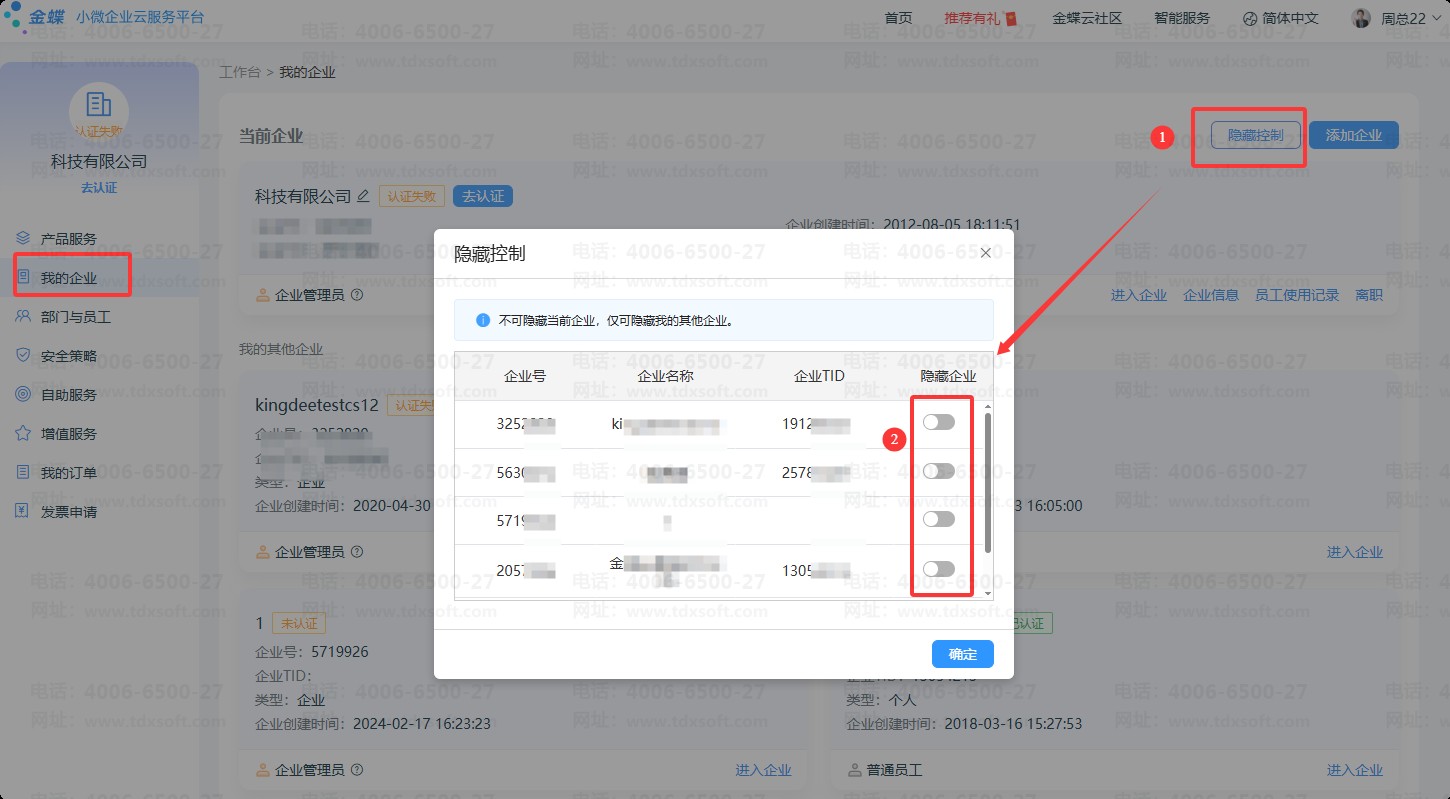Click the edit pencil next to 科技有限公司
The image size is (1450, 799).
point(363,196)
